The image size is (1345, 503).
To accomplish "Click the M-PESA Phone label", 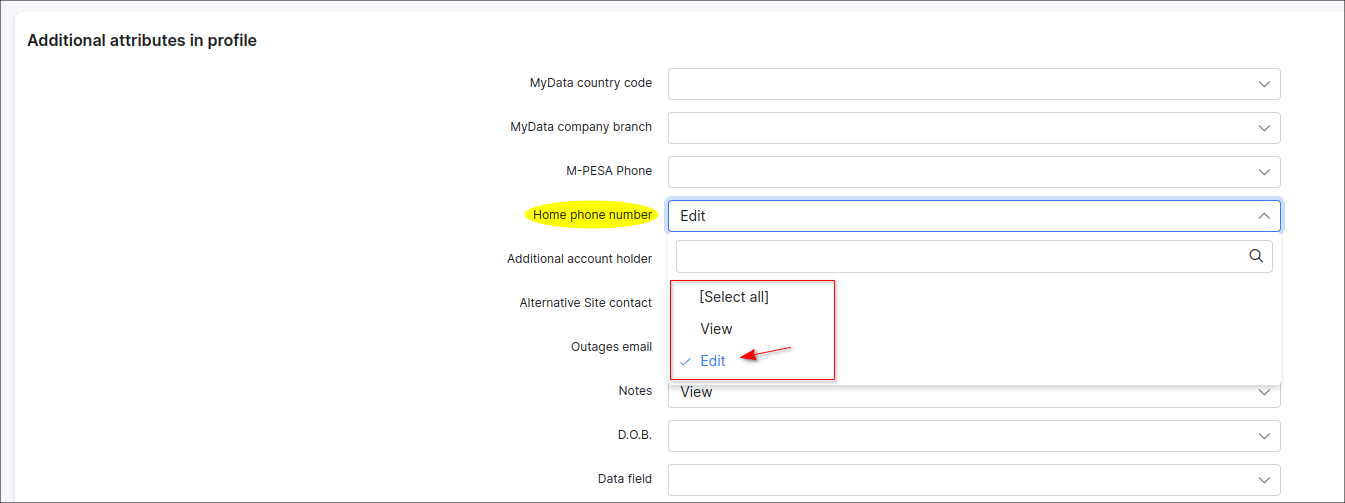I will click(609, 171).
